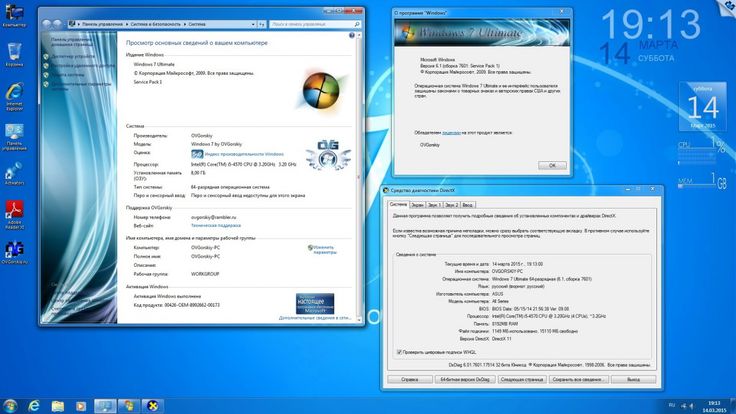Click the System window vertical scrollbar
This screenshot has width=736, height=414.
click(359, 177)
